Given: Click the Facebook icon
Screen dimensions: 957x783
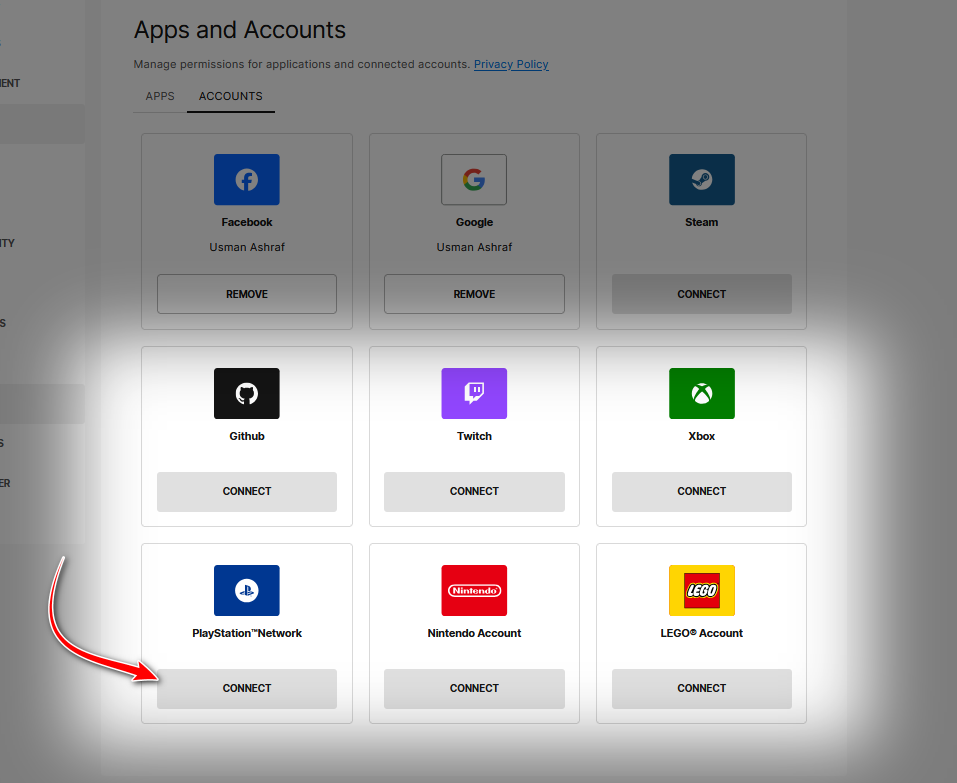Looking at the screenshot, I should [246, 179].
